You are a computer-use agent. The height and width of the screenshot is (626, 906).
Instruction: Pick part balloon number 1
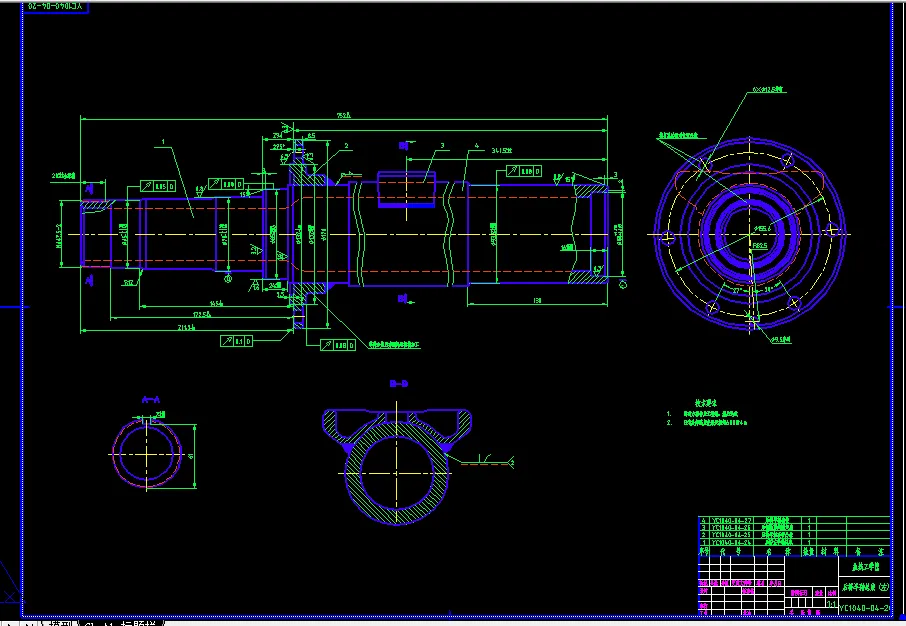pyautogui.click(x=163, y=142)
